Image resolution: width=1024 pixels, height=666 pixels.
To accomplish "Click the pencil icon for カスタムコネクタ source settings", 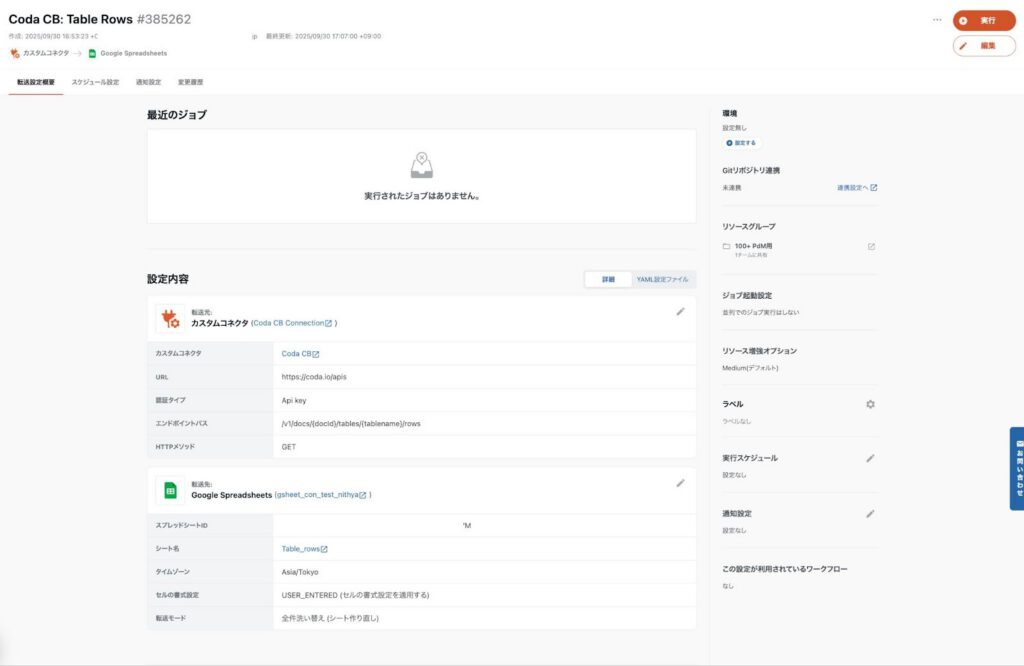I will [x=681, y=311].
